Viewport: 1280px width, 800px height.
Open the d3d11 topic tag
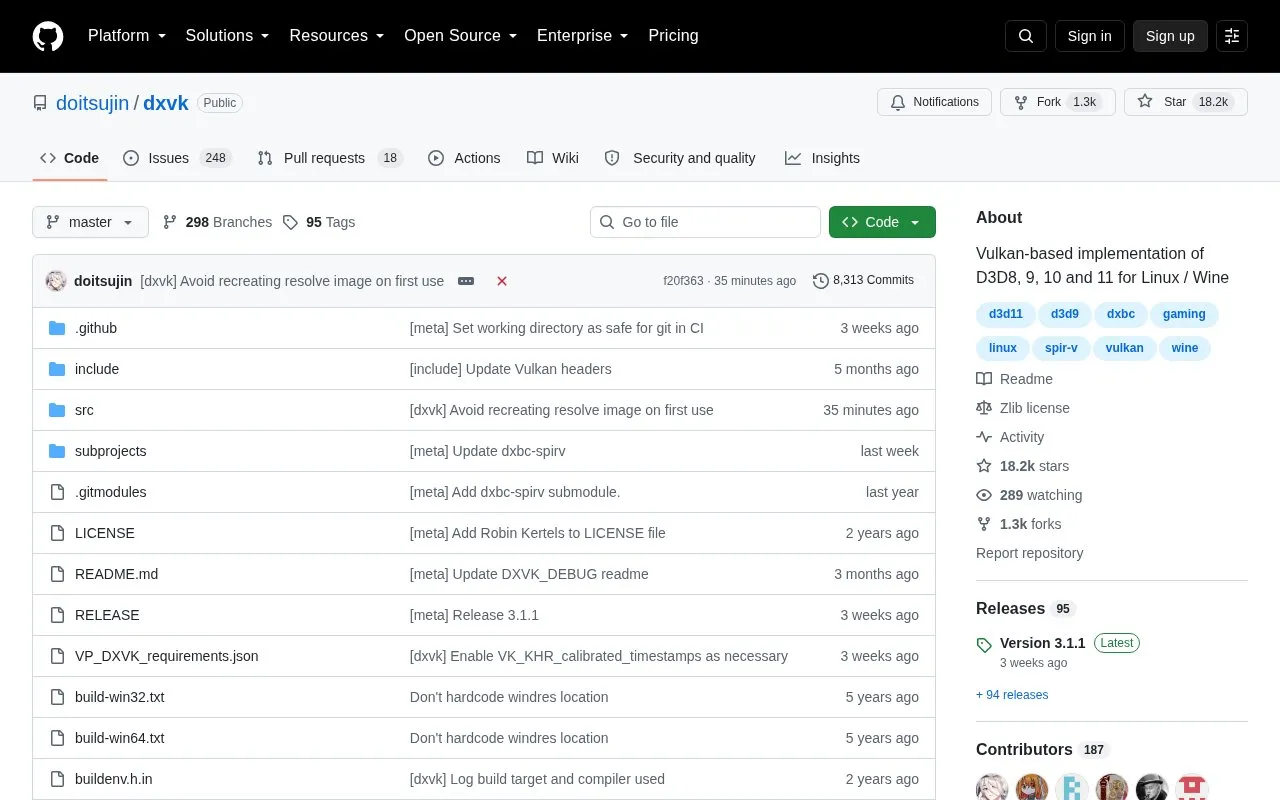[x=1006, y=314]
